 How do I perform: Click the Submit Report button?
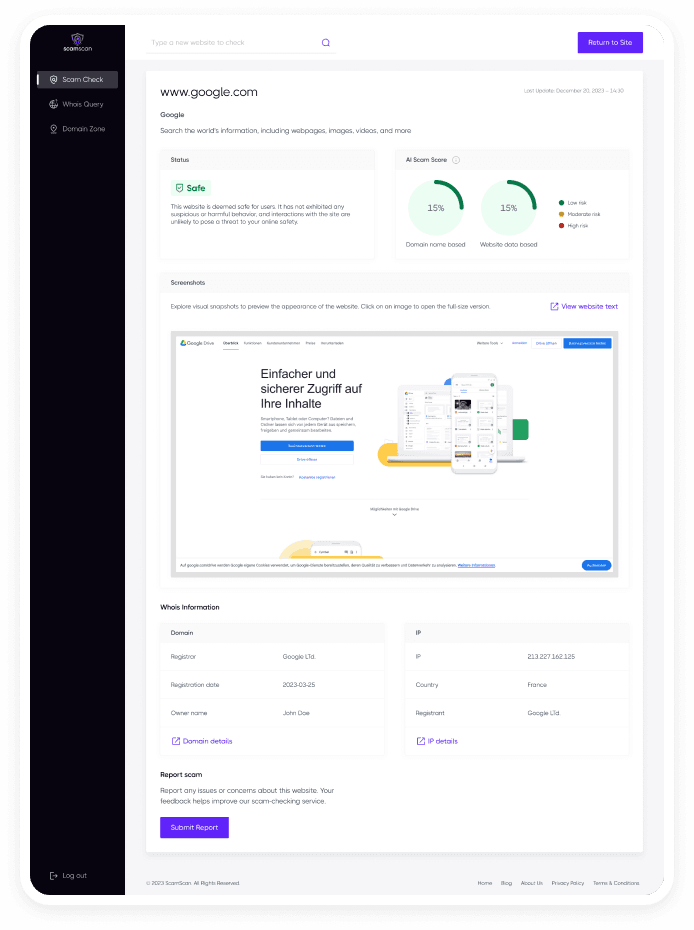click(x=194, y=827)
